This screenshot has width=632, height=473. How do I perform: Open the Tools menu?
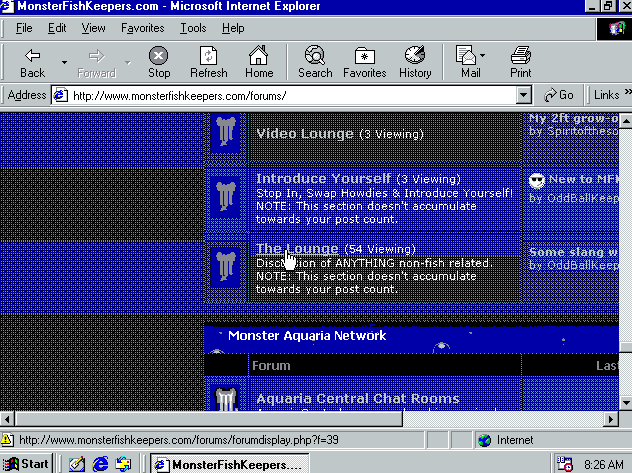pyautogui.click(x=193, y=28)
